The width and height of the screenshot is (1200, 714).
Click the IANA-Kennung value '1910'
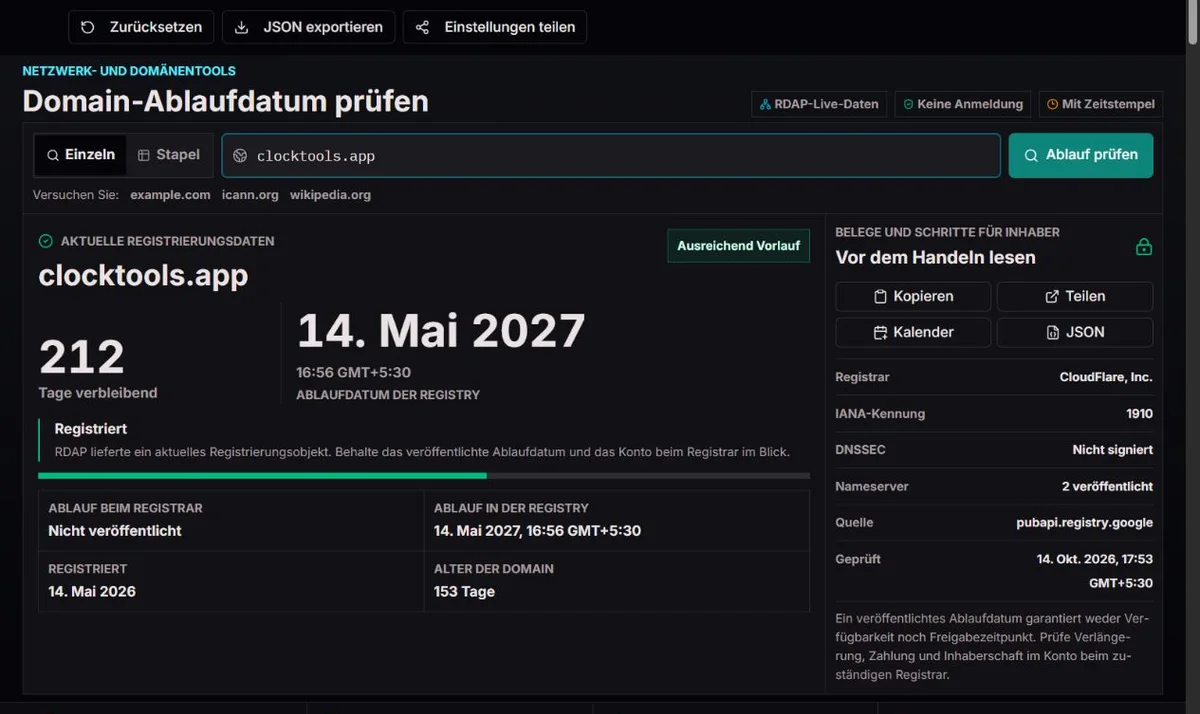click(x=1139, y=413)
